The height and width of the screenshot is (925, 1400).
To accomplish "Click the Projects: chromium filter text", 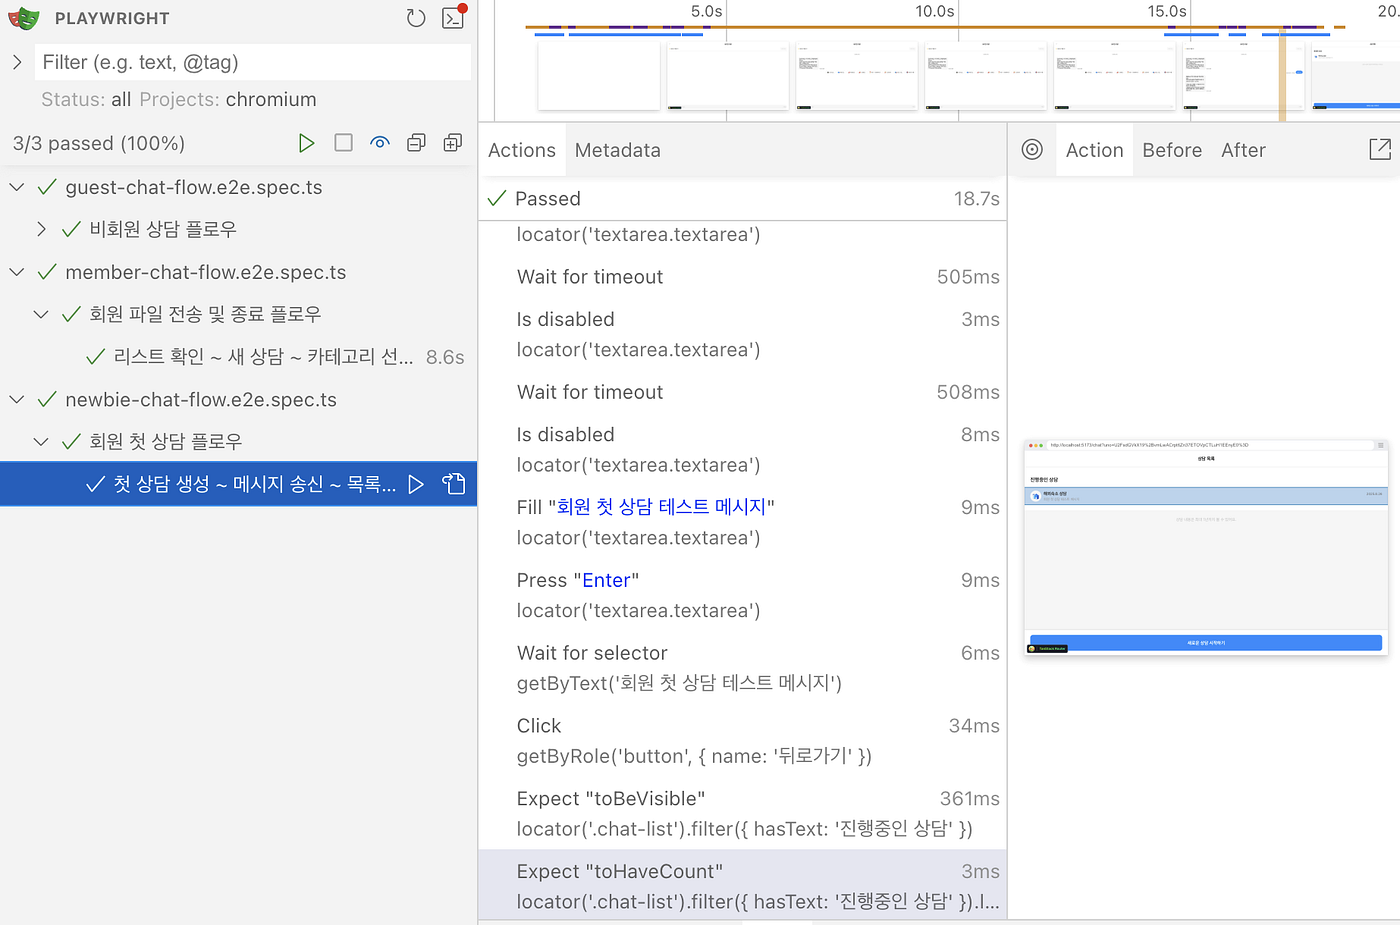I will pos(228,99).
